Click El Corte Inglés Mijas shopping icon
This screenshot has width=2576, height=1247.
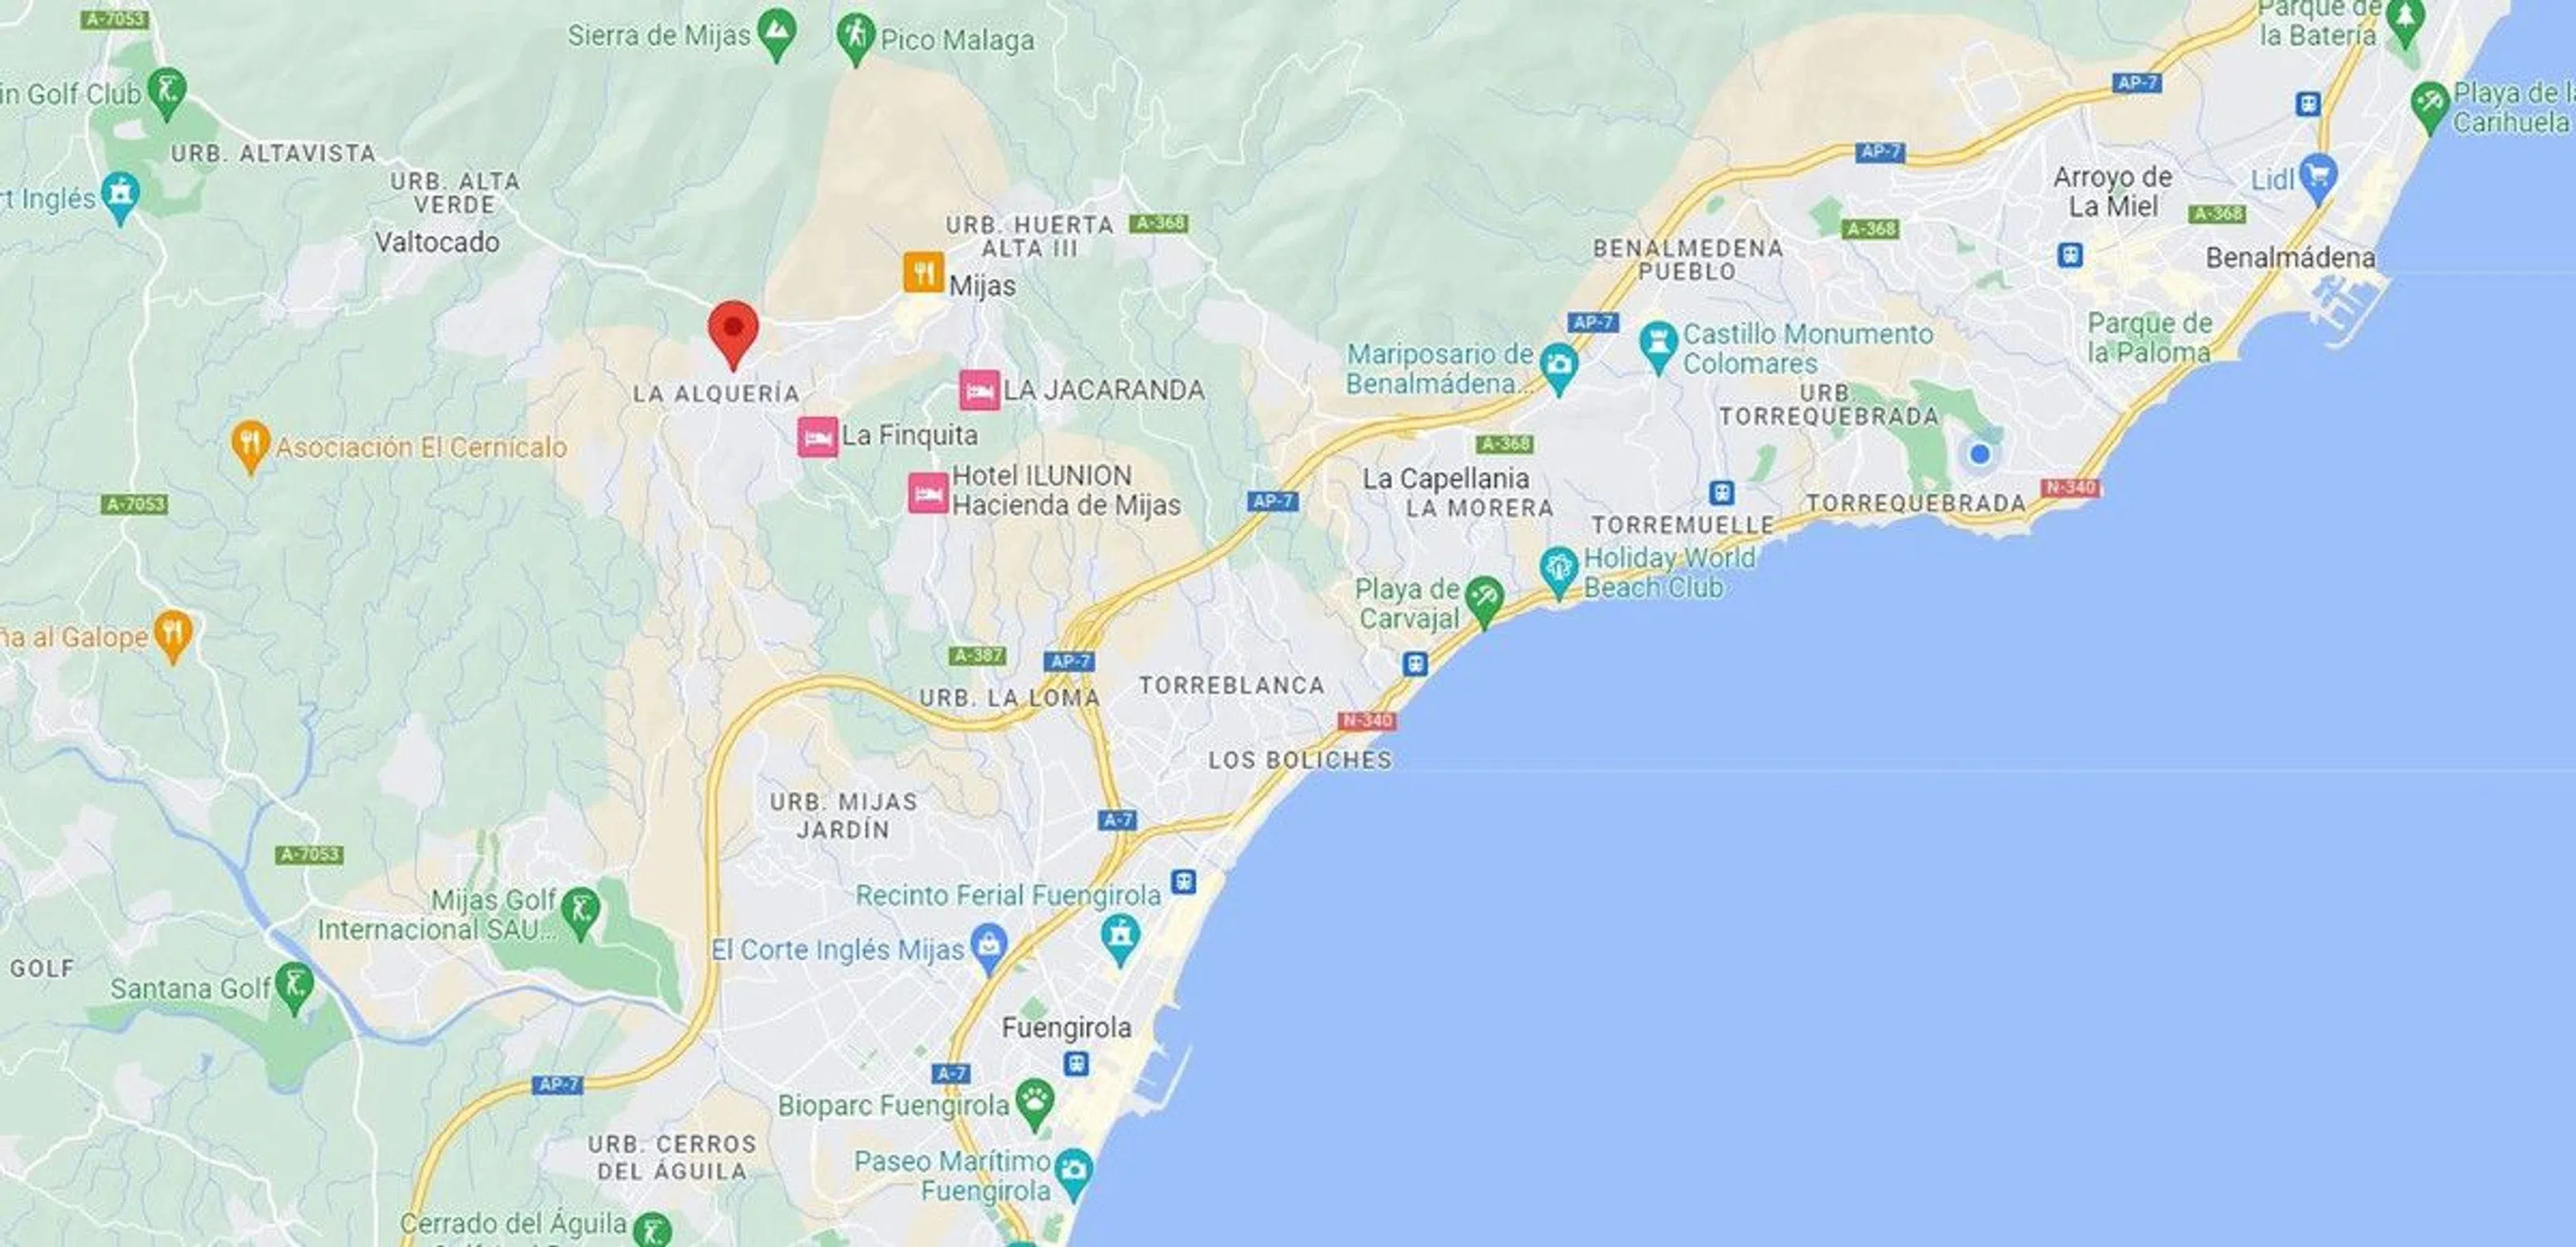989,949
